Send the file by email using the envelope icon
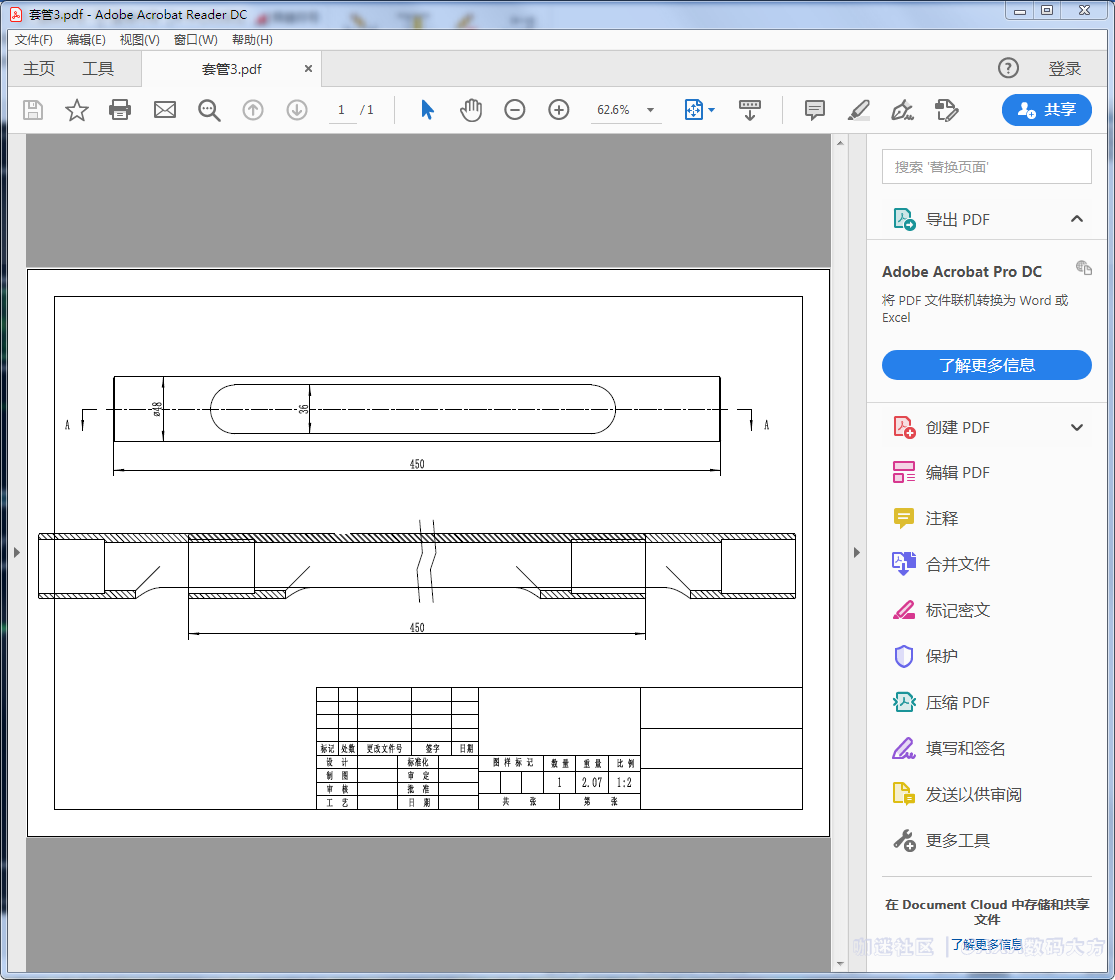 165,110
